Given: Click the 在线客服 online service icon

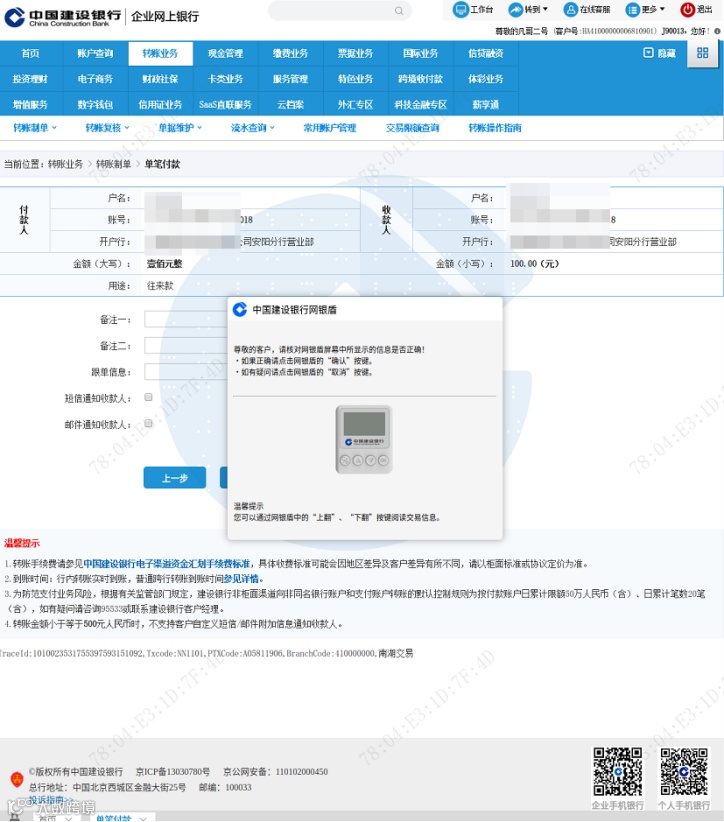Looking at the screenshot, I should pos(570,9).
